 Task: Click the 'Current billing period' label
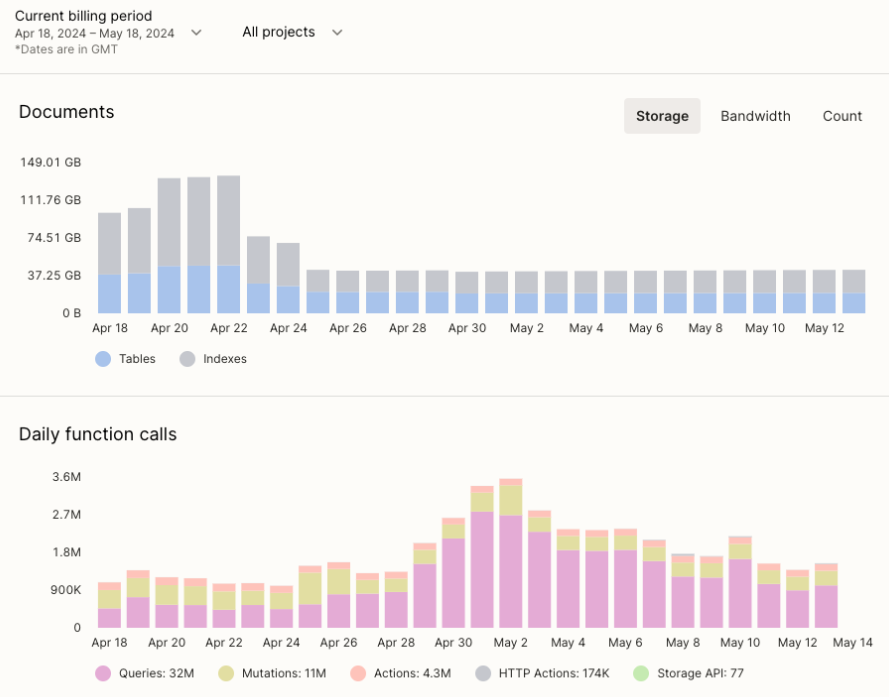(x=83, y=16)
